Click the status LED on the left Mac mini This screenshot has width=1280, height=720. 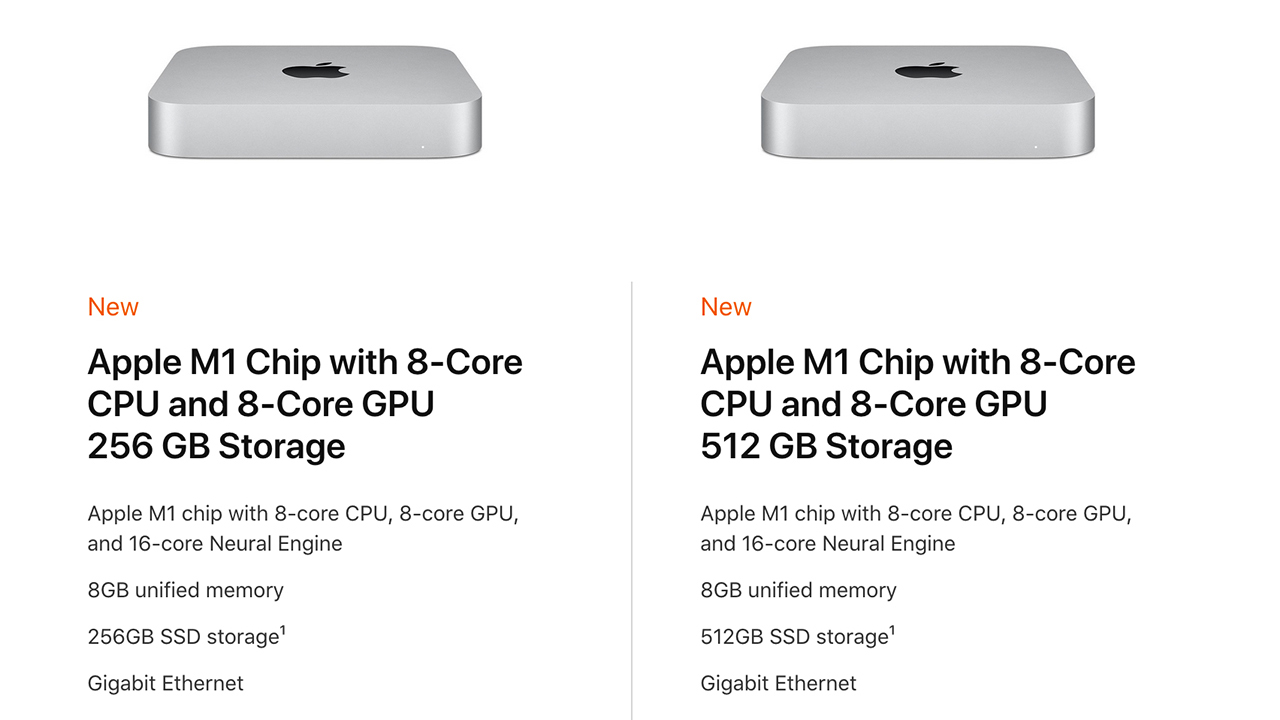(x=422, y=147)
